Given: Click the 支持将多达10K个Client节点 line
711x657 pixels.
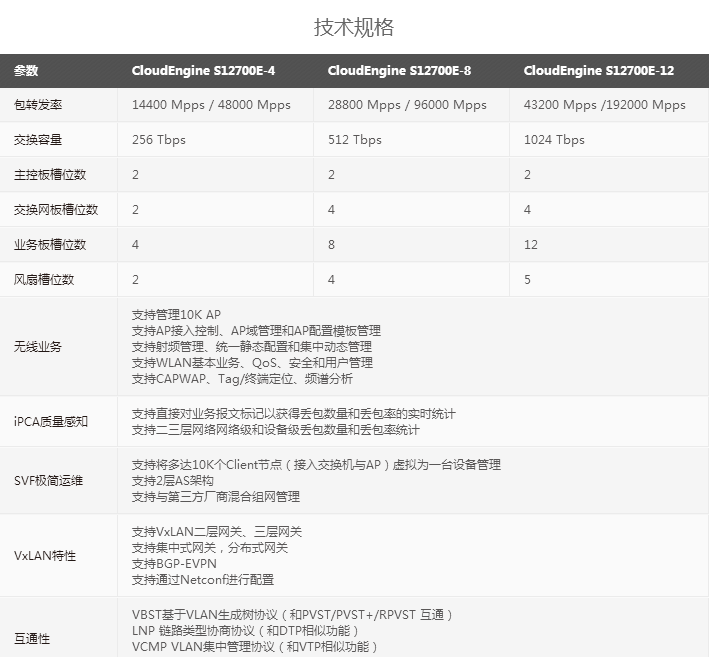Looking at the screenshot, I should tap(316, 464).
